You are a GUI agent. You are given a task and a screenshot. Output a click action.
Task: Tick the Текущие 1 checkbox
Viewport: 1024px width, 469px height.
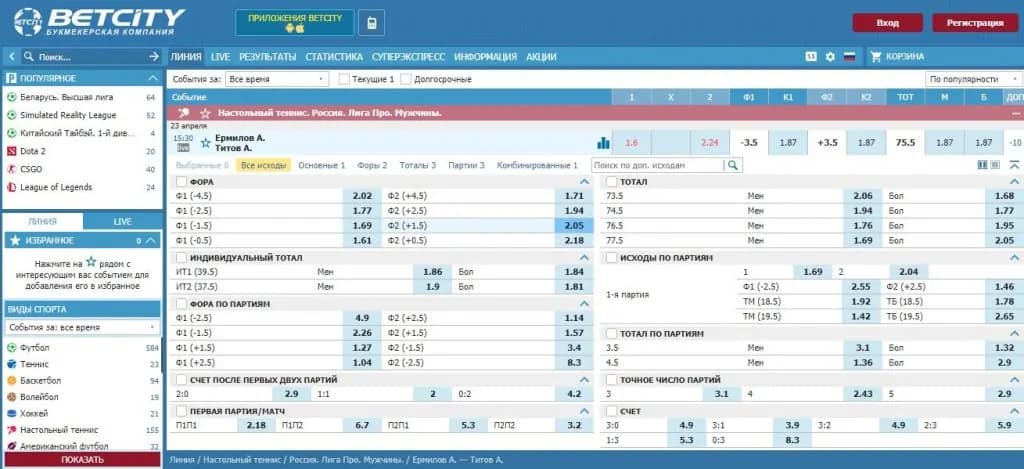coord(344,79)
